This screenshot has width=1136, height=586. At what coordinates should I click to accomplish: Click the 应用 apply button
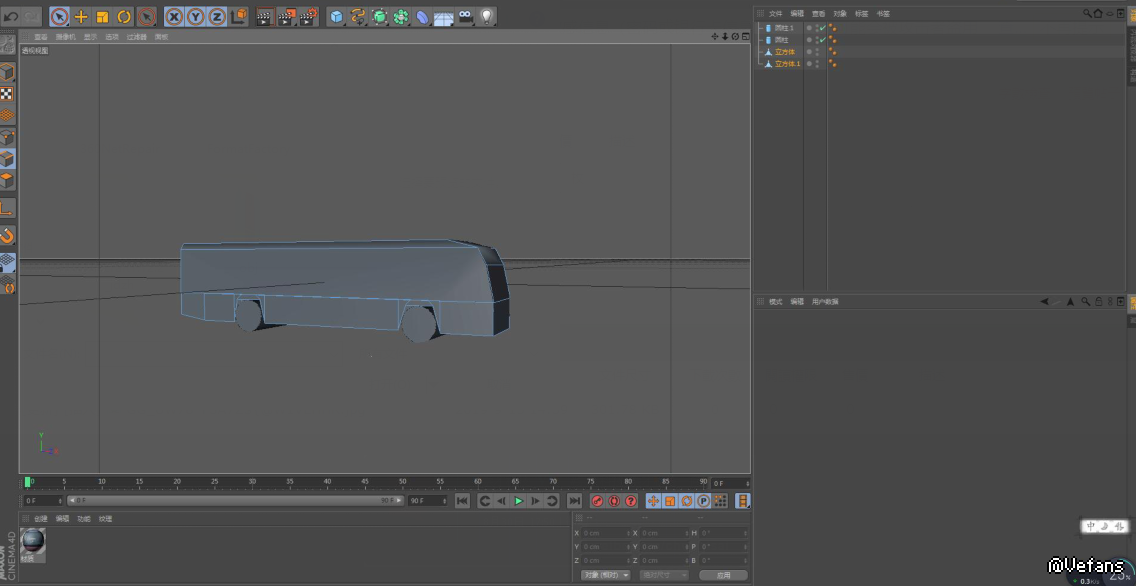723,575
